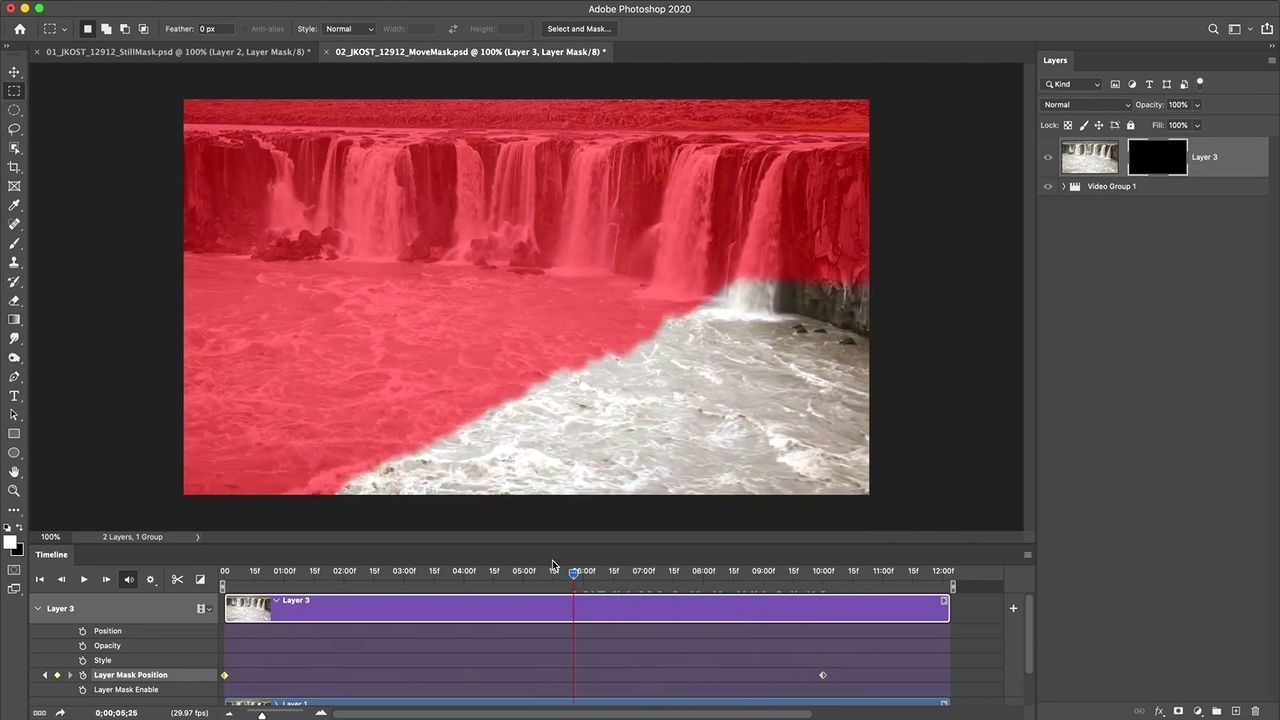Select the Lasso tool
This screenshot has width=1280, height=720.
[14, 129]
